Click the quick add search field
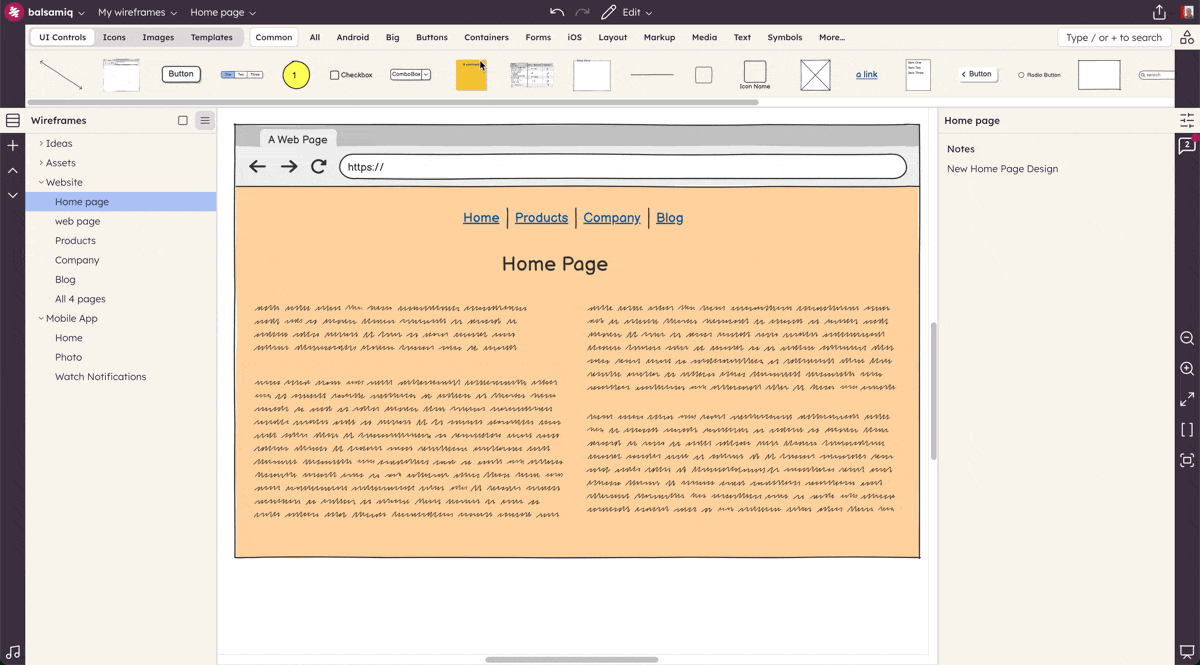Viewport: 1200px width, 665px height. tap(1113, 37)
